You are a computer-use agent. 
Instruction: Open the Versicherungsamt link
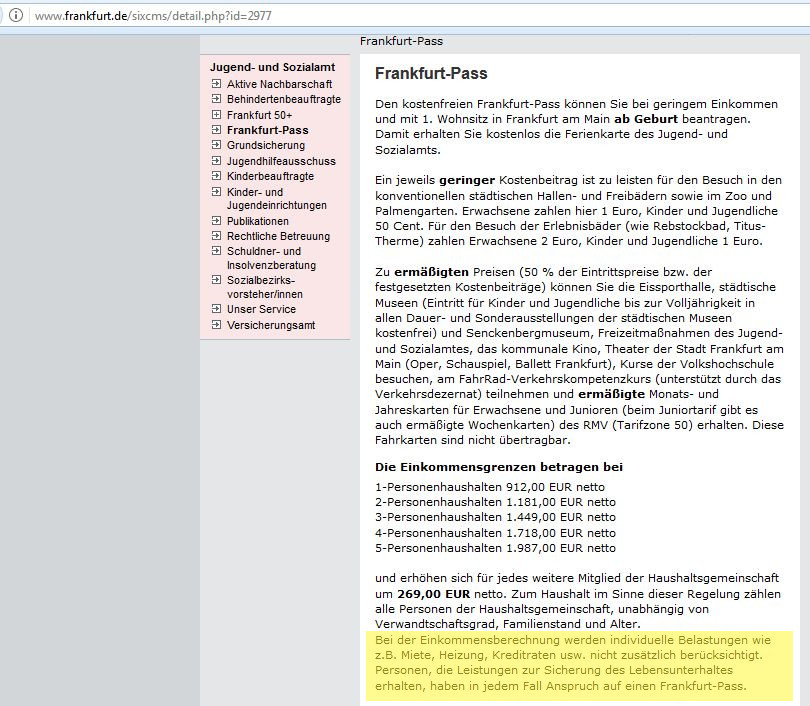271,325
